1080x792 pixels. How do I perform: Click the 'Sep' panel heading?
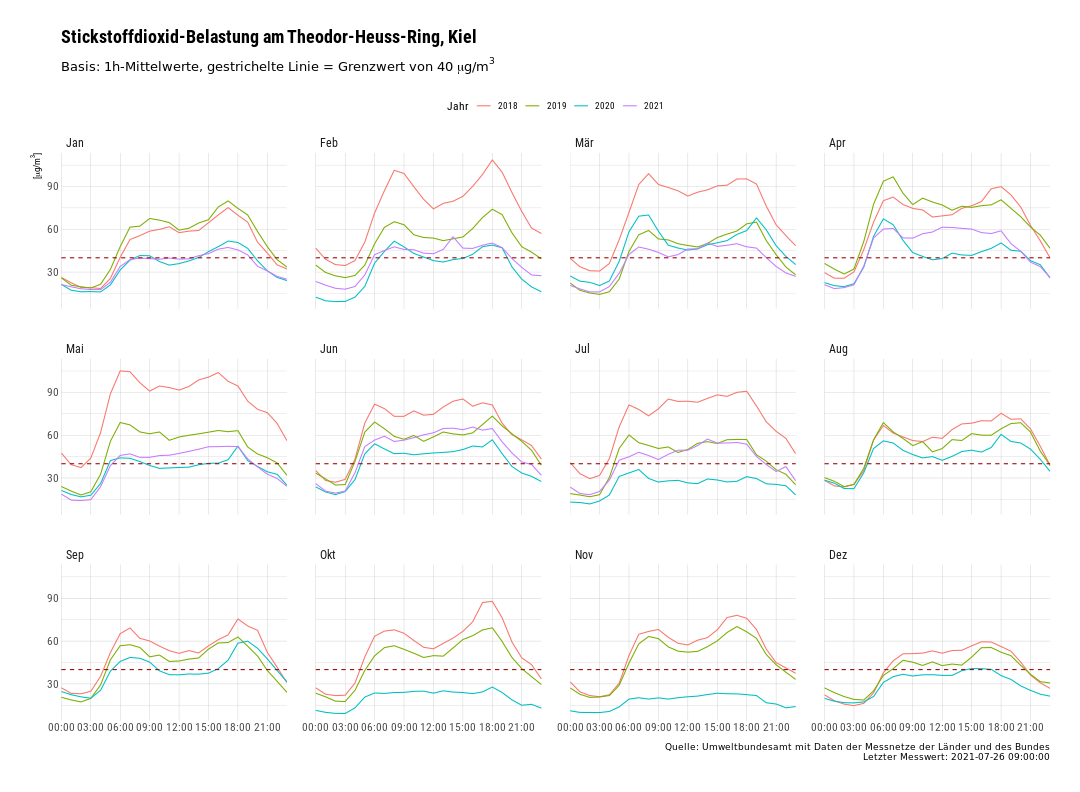(75, 555)
